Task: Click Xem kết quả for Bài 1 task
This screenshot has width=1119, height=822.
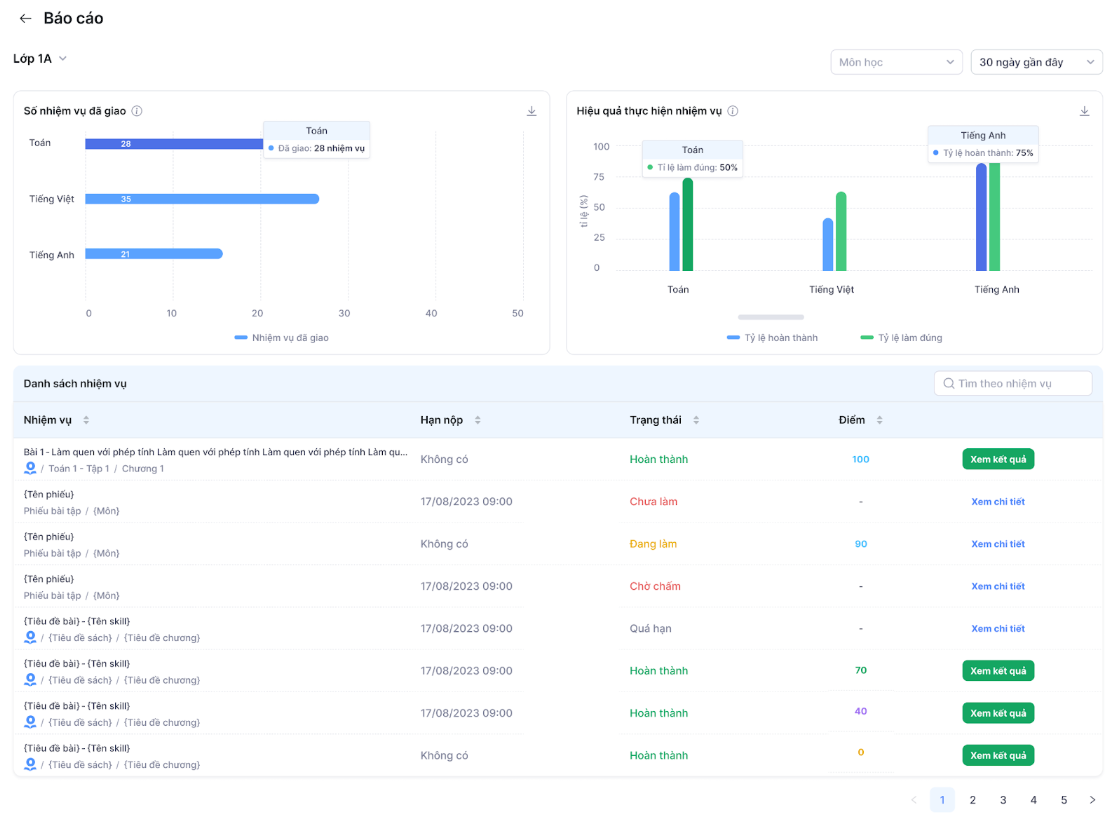Action: coord(998,459)
